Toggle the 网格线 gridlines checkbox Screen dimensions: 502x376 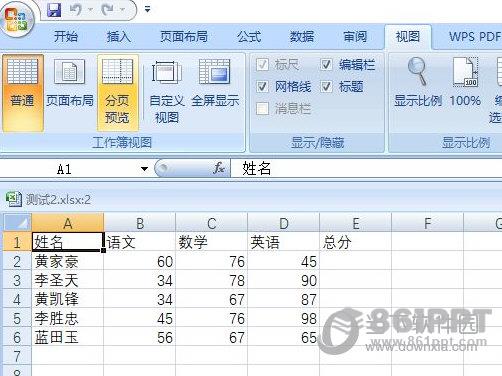pos(262,87)
